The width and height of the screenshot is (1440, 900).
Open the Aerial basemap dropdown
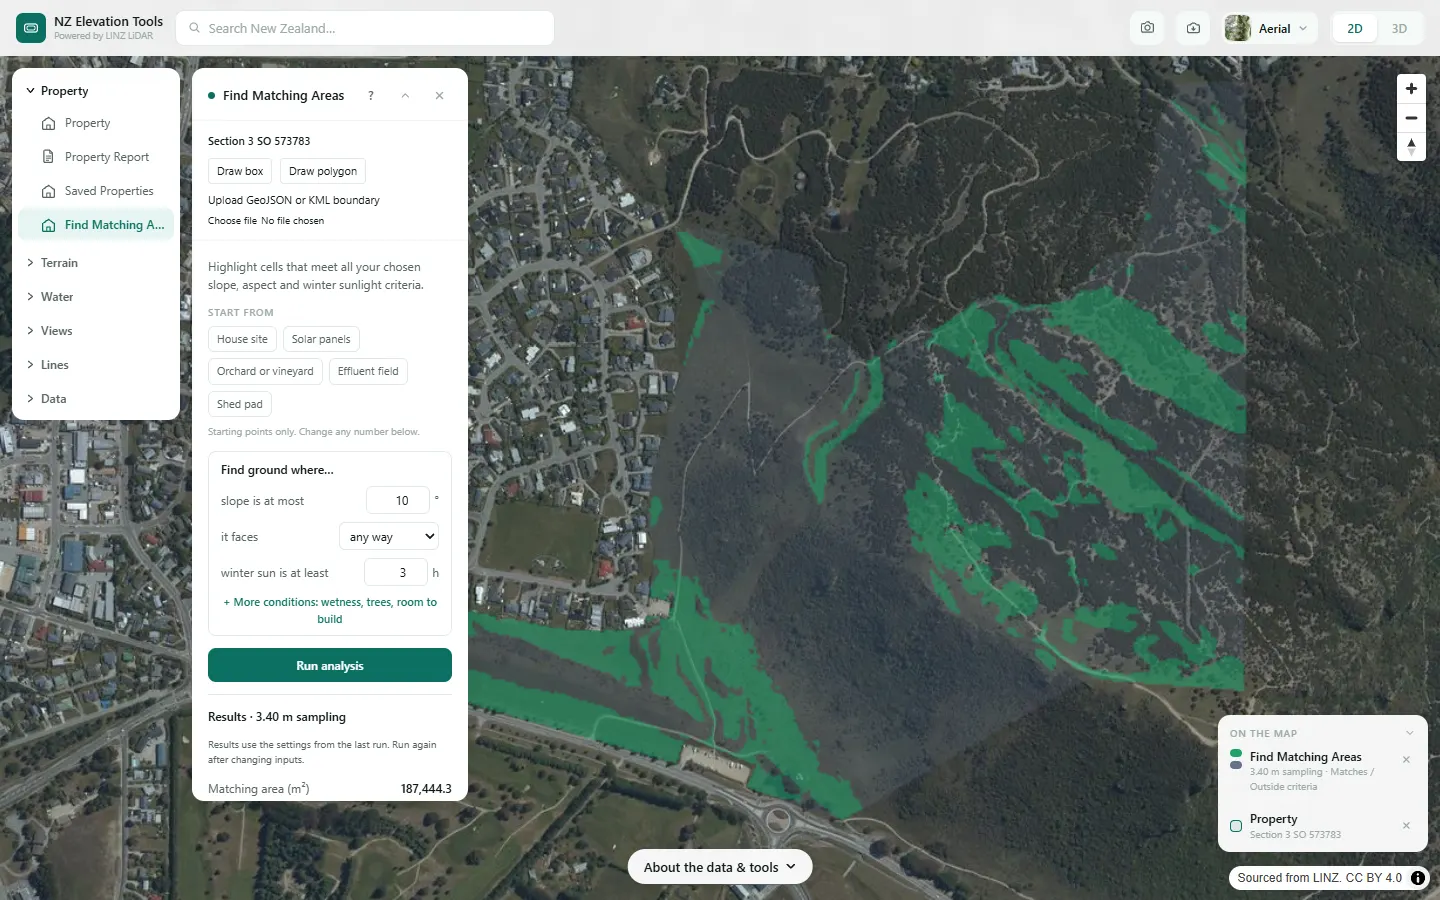[x=1269, y=28]
